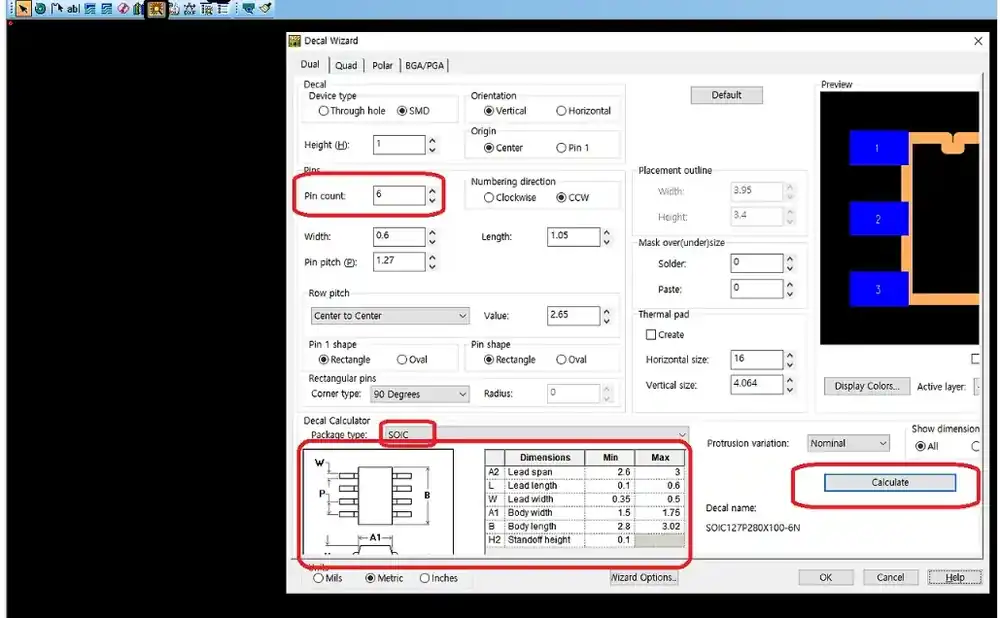Click the Default button

pyautogui.click(x=726, y=95)
